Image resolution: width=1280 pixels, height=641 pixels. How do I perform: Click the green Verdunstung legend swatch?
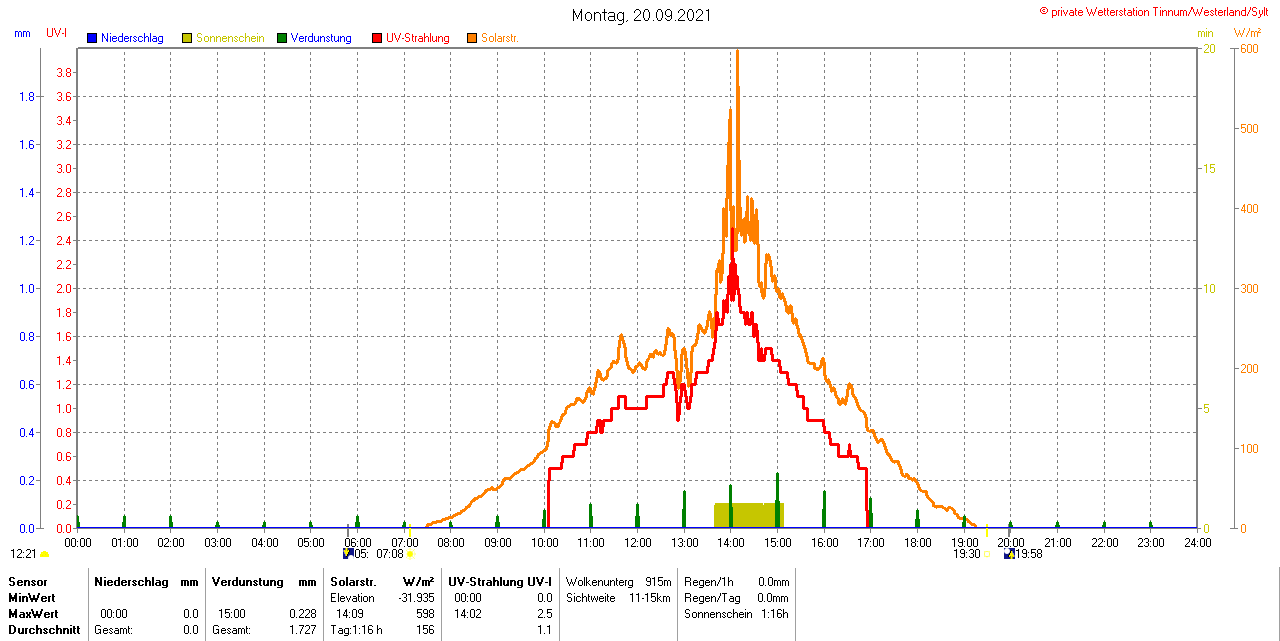click(x=282, y=38)
